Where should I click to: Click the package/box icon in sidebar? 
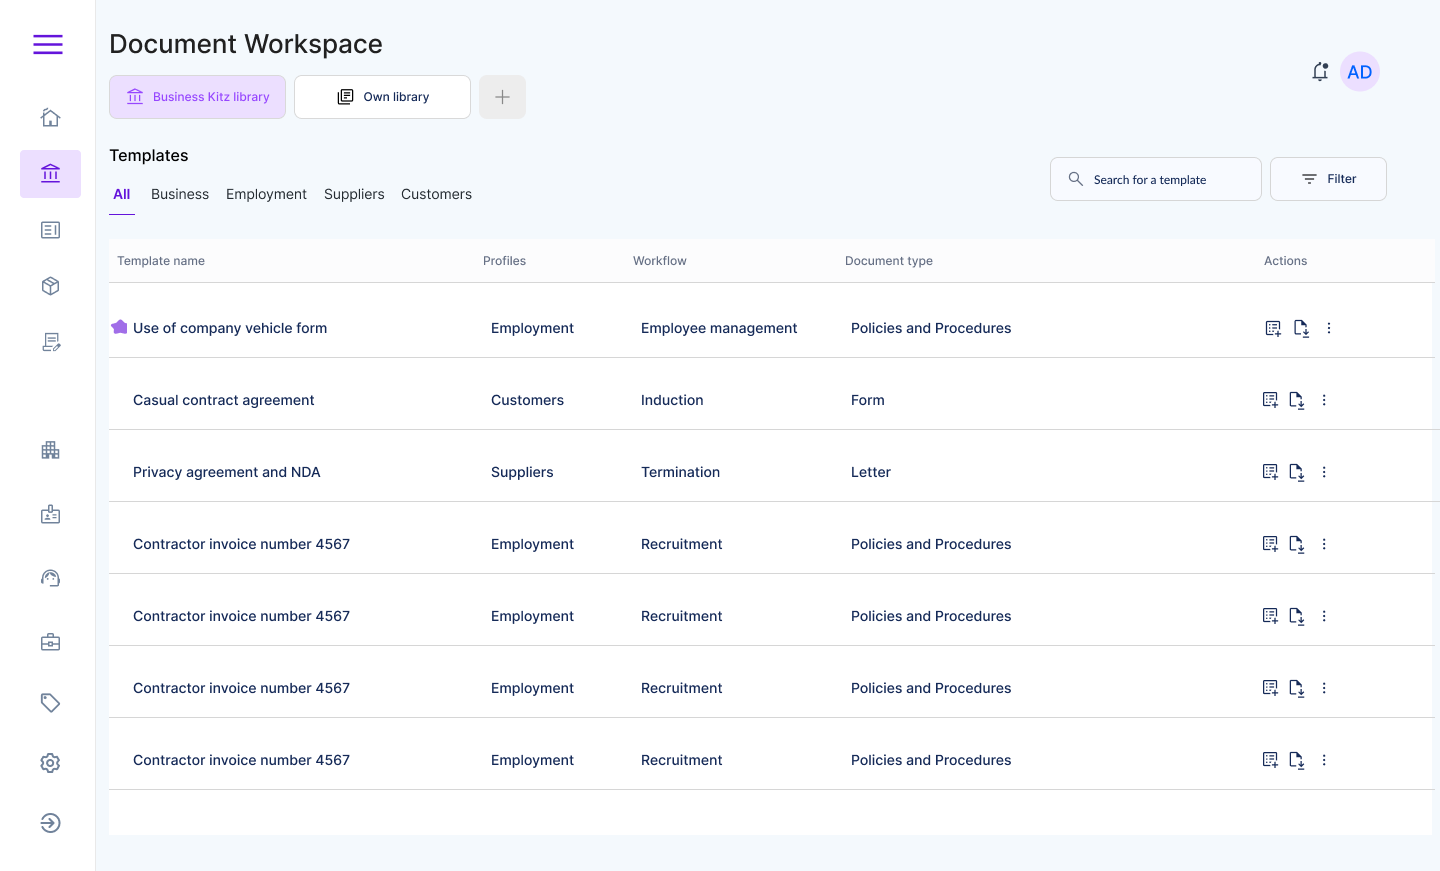tap(50, 285)
